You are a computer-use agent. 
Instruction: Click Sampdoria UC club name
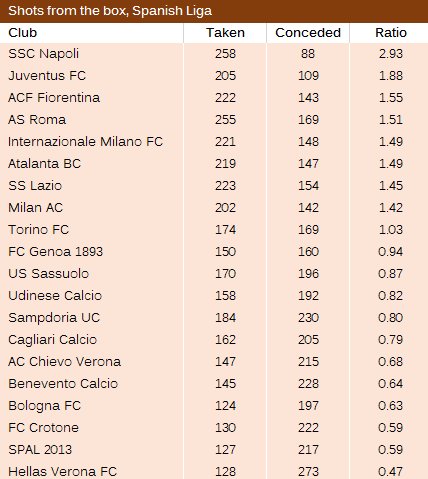tap(54, 318)
